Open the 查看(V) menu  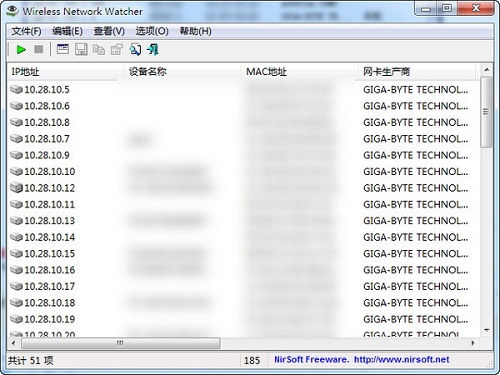[x=109, y=31]
